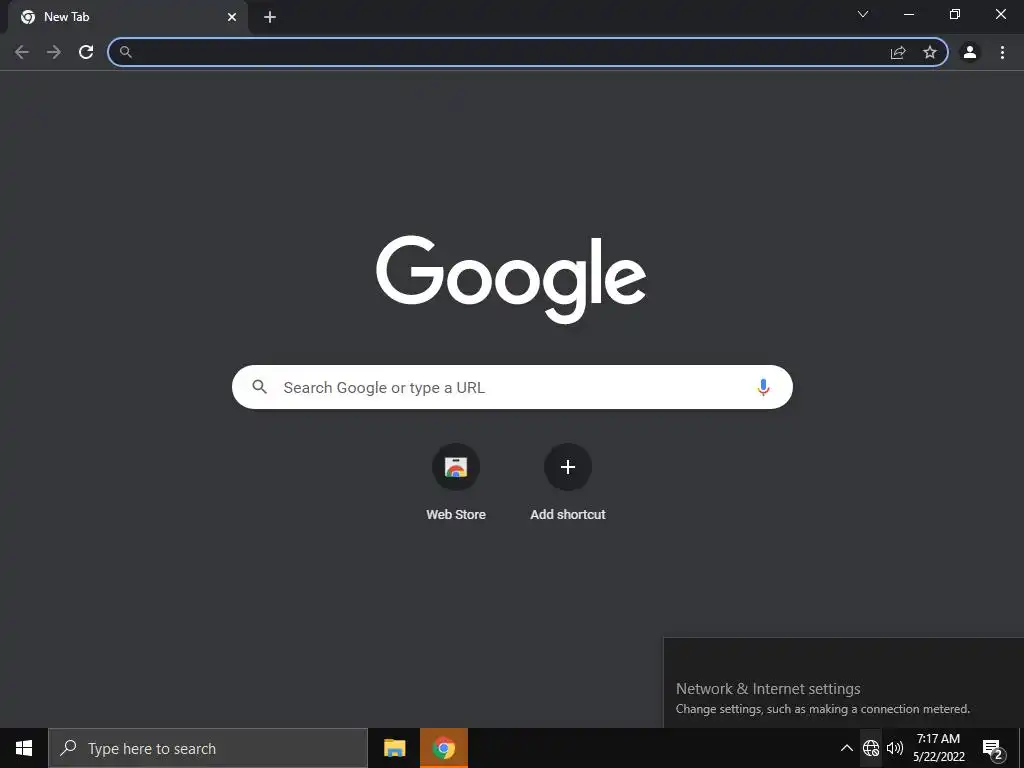Click the Web Store label text

coord(456,515)
